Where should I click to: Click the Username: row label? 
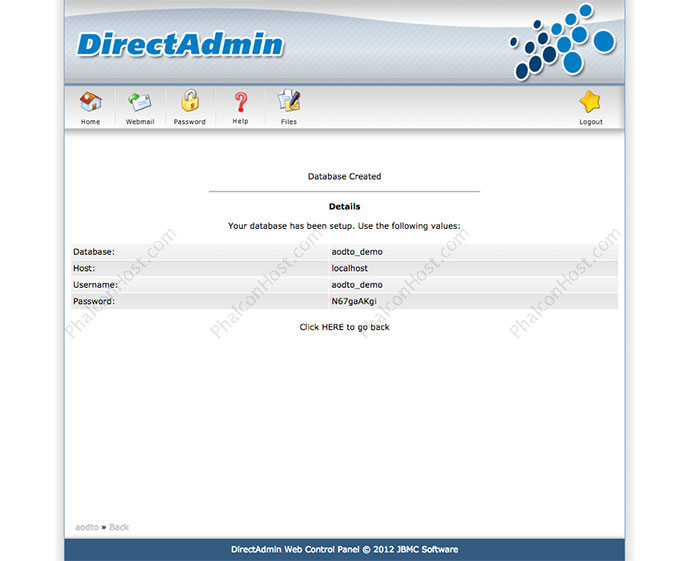[x=95, y=285]
